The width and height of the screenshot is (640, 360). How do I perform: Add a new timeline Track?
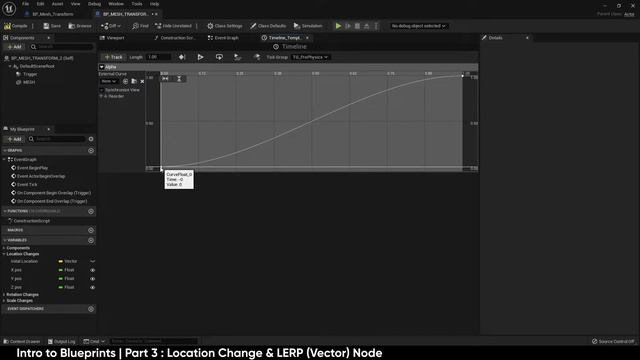click(x=113, y=58)
